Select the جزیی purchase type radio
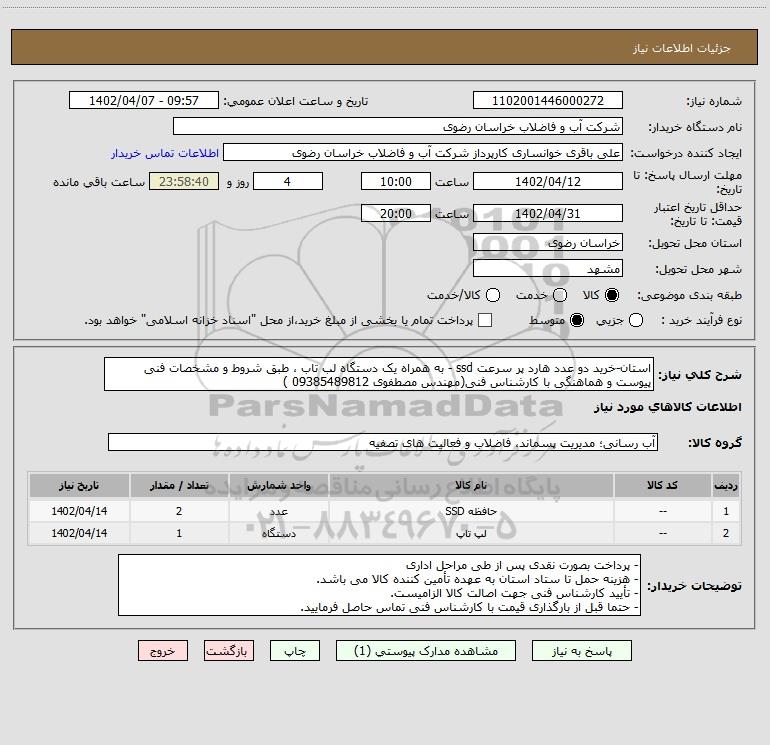This screenshot has height=745, width=770. tap(636, 320)
